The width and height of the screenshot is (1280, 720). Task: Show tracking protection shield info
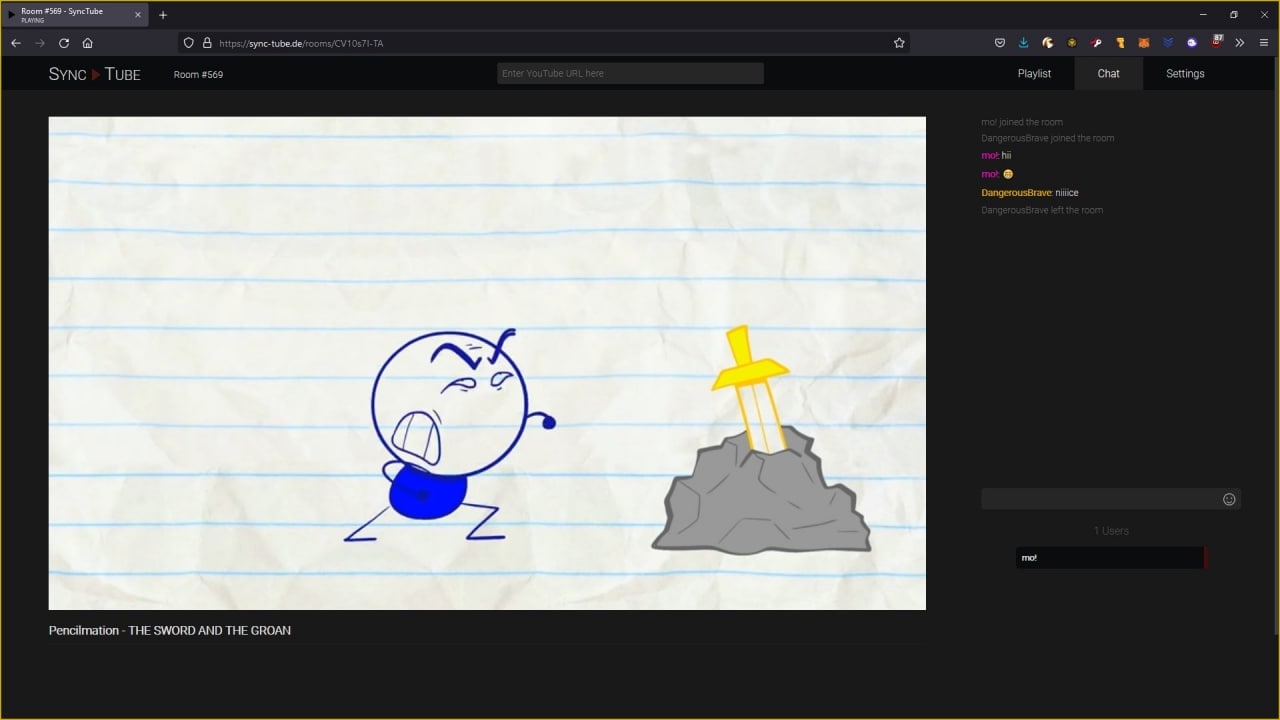pos(189,43)
